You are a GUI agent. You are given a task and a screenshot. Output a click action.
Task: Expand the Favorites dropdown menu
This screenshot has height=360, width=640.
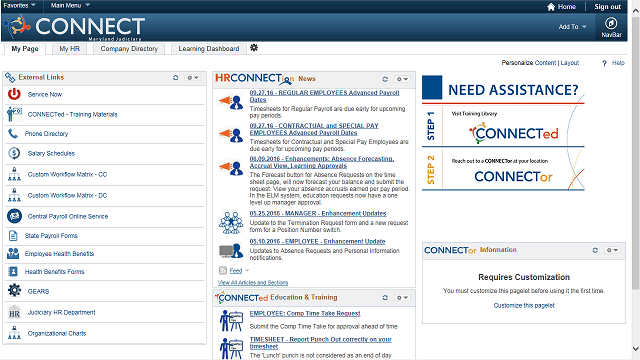pyautogui.click(x=19, y=5)
